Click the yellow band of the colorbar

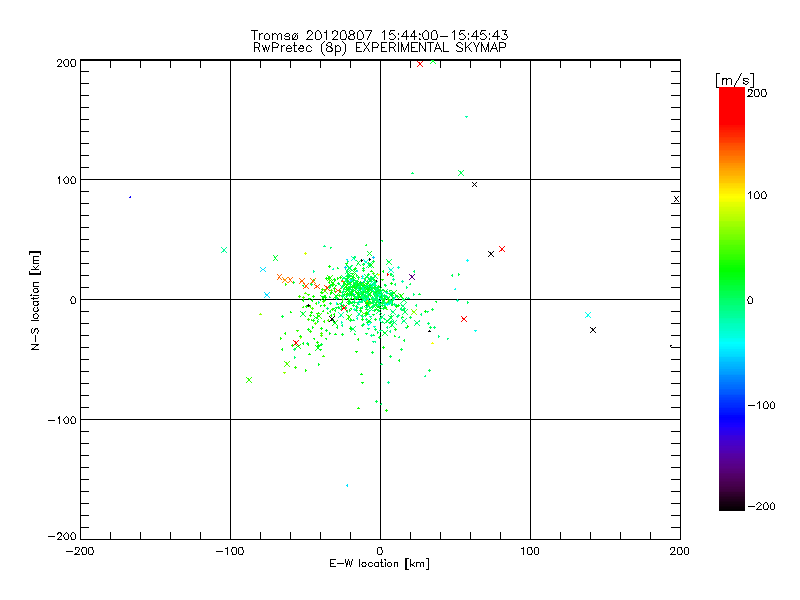click(x=732, y=195)
